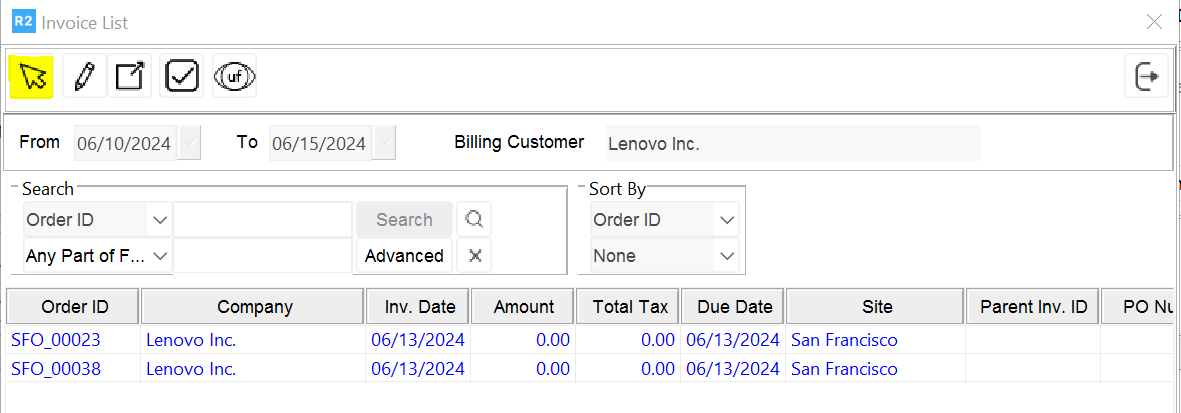Click the magnifying glass search icon
This screenshot has width=1181, height=413.
(x=475, y=220)
